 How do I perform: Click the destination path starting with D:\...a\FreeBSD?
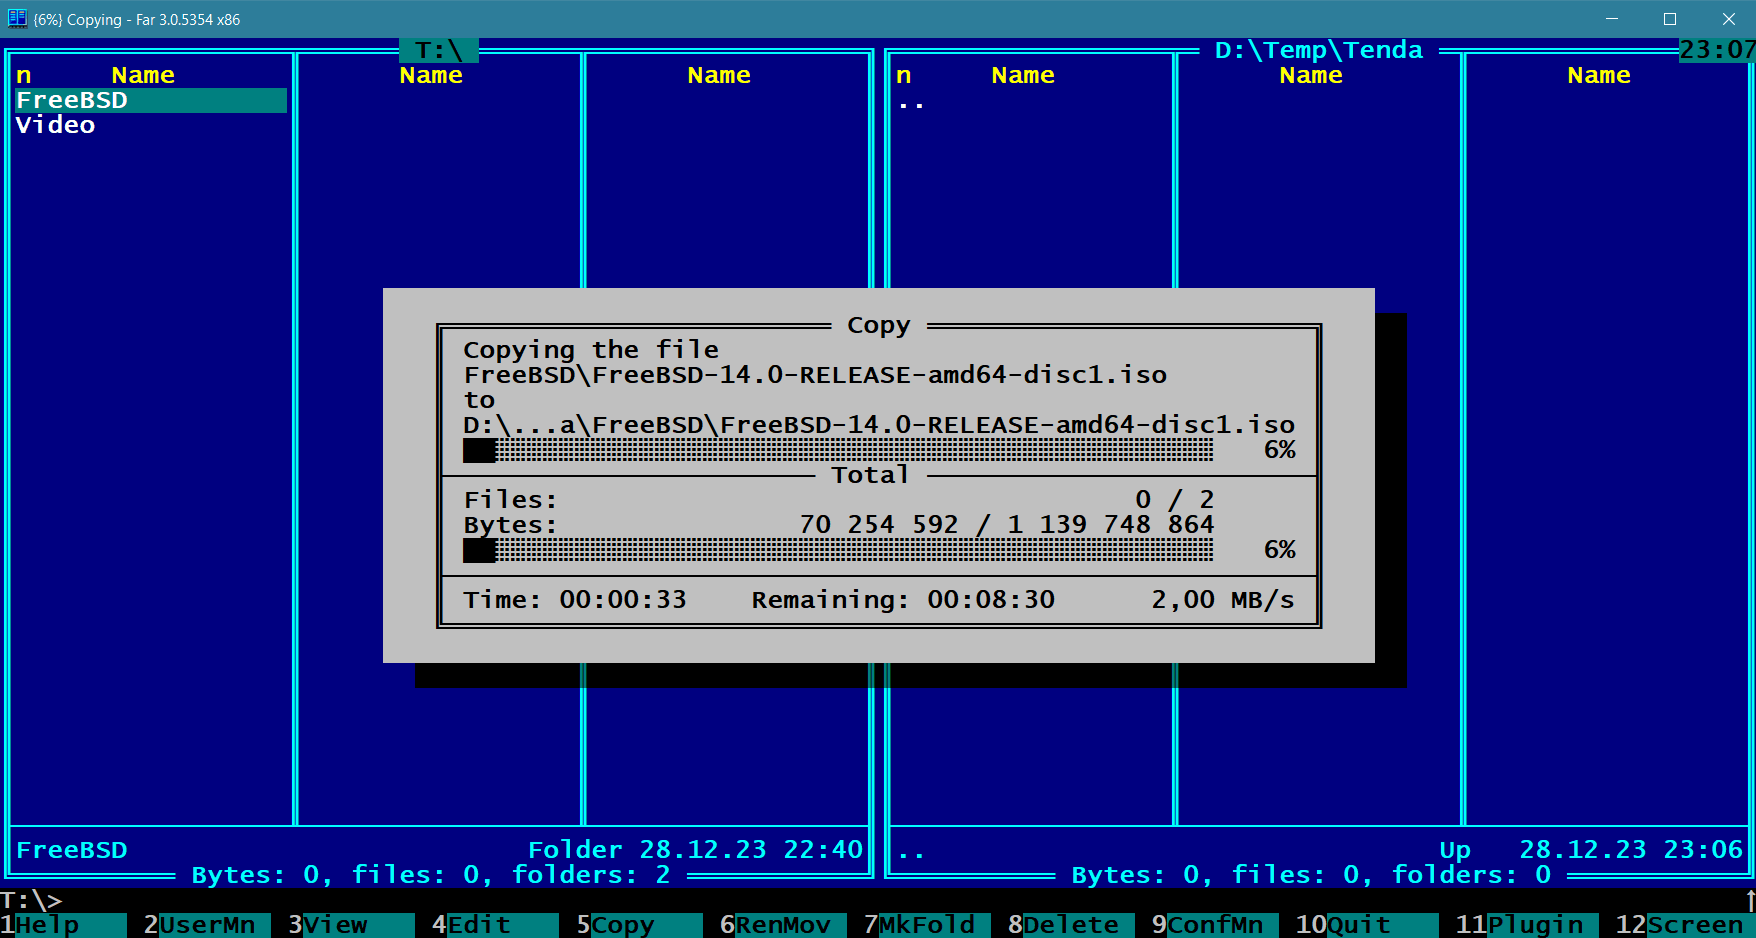tap(879, 425)
